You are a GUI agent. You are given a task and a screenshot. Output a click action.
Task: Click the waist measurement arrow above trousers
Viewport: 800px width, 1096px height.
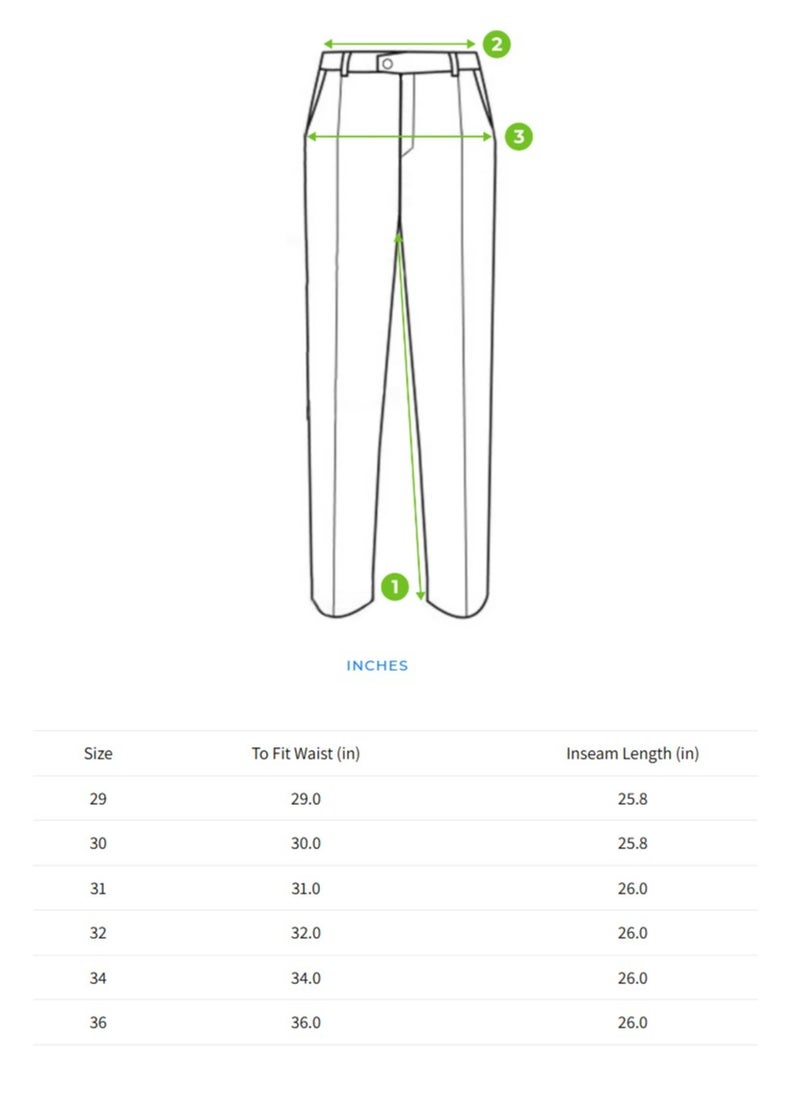[399, 44]
